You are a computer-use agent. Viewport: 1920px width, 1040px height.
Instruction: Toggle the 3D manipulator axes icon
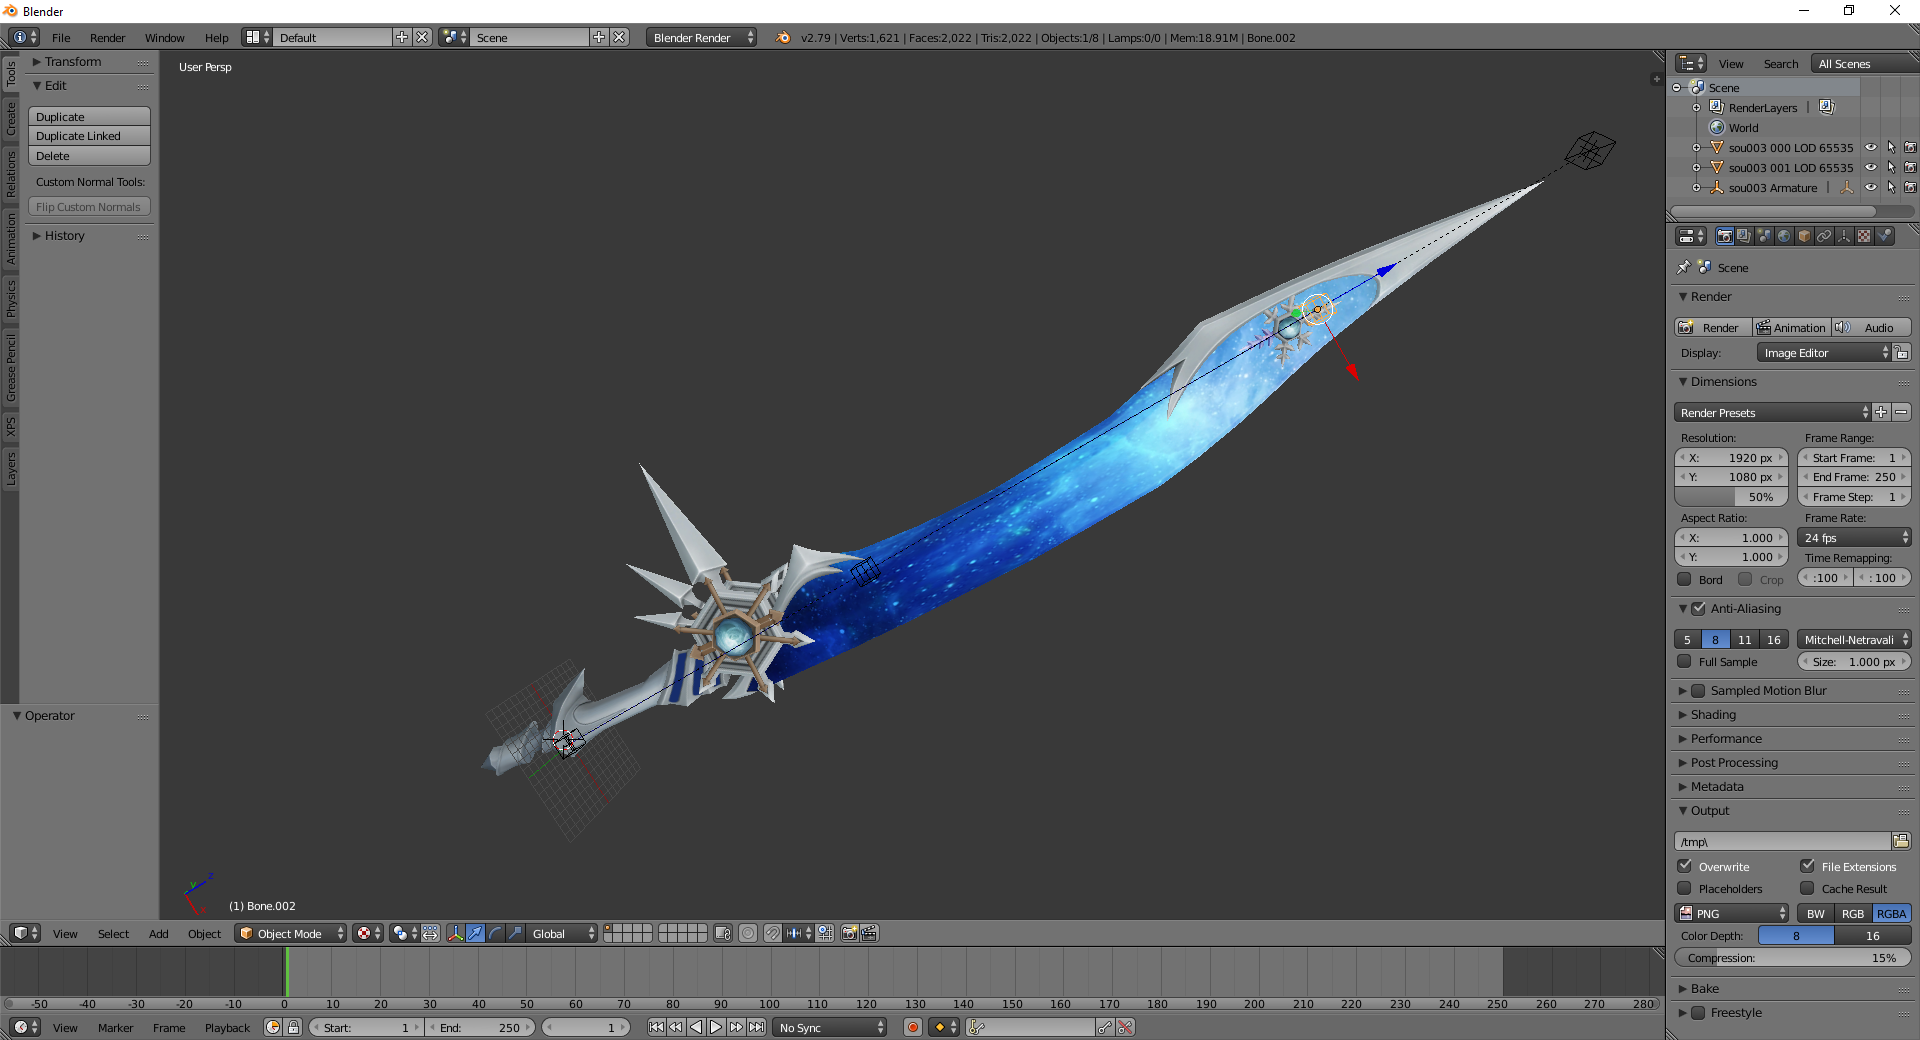[x=456, y=933]
